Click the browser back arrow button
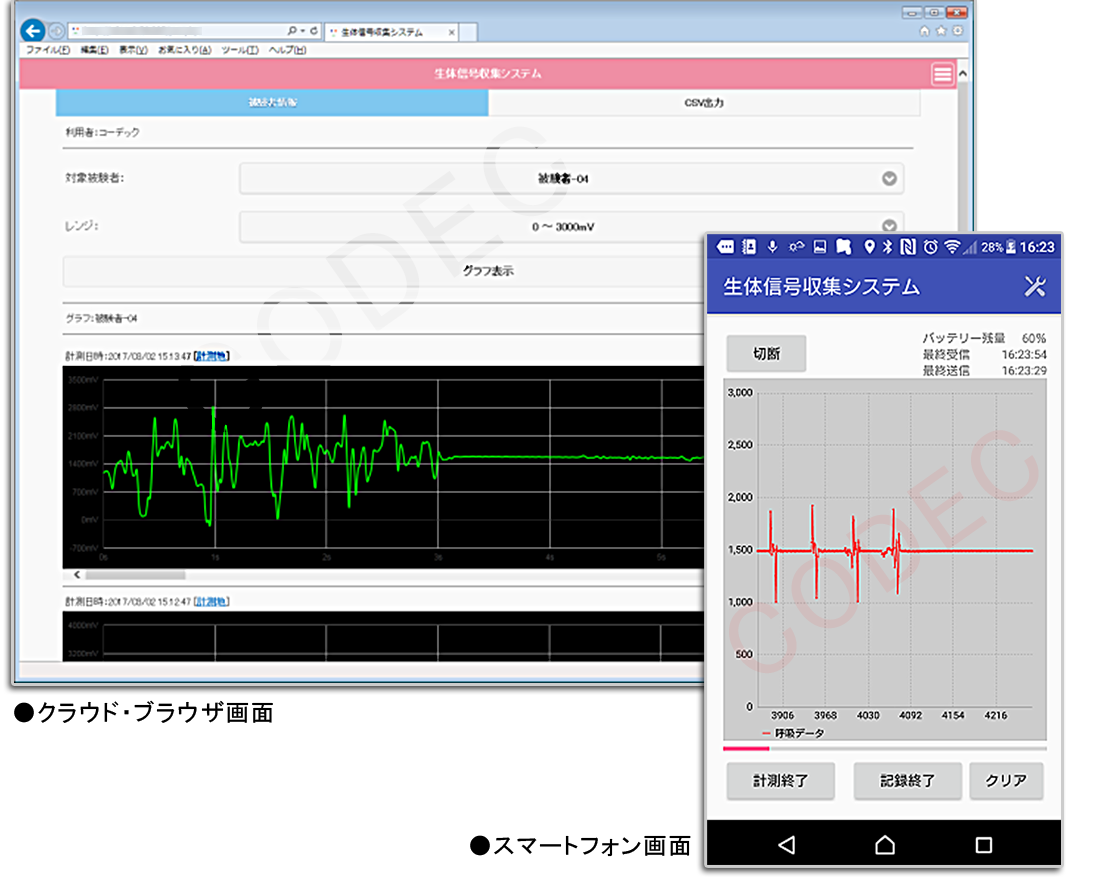The width and height of the screenshot is (1110, 883). tap(33, 30)
